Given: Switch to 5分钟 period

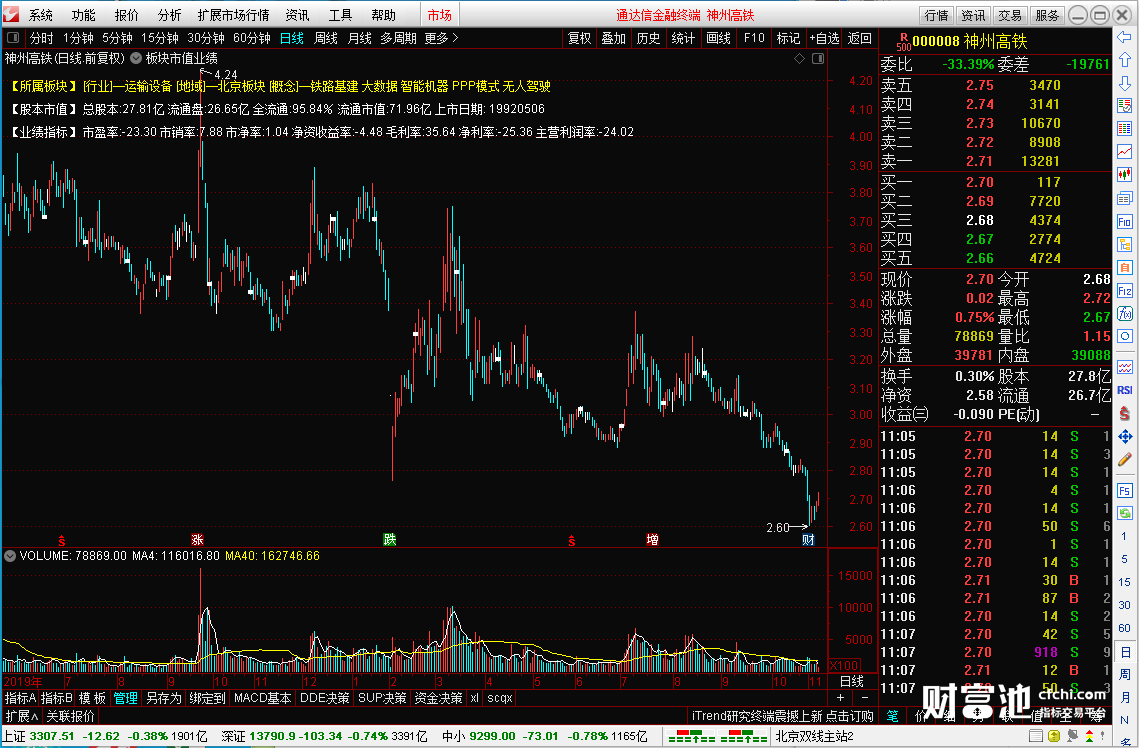Looking at the screenshot, I should click(117, 38).
